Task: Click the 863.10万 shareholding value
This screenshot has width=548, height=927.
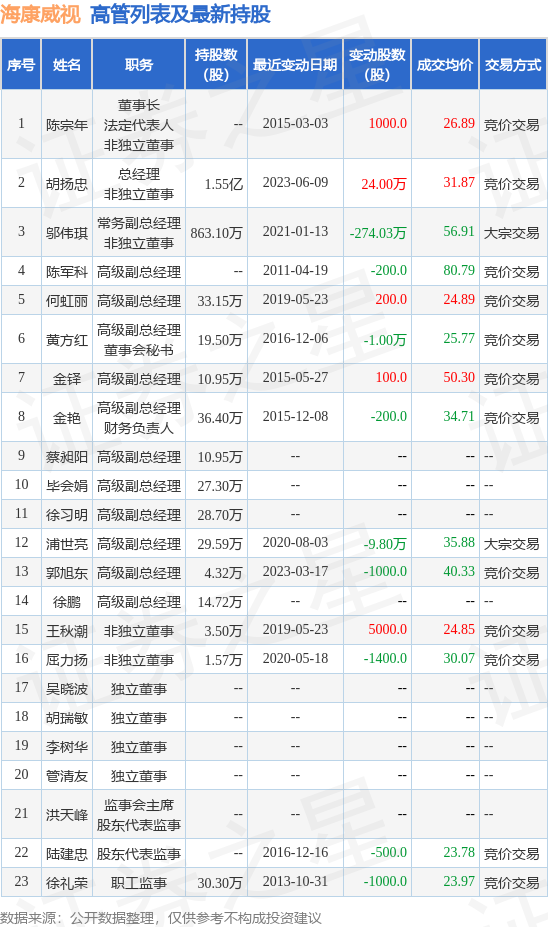Action: pos(216,233)
